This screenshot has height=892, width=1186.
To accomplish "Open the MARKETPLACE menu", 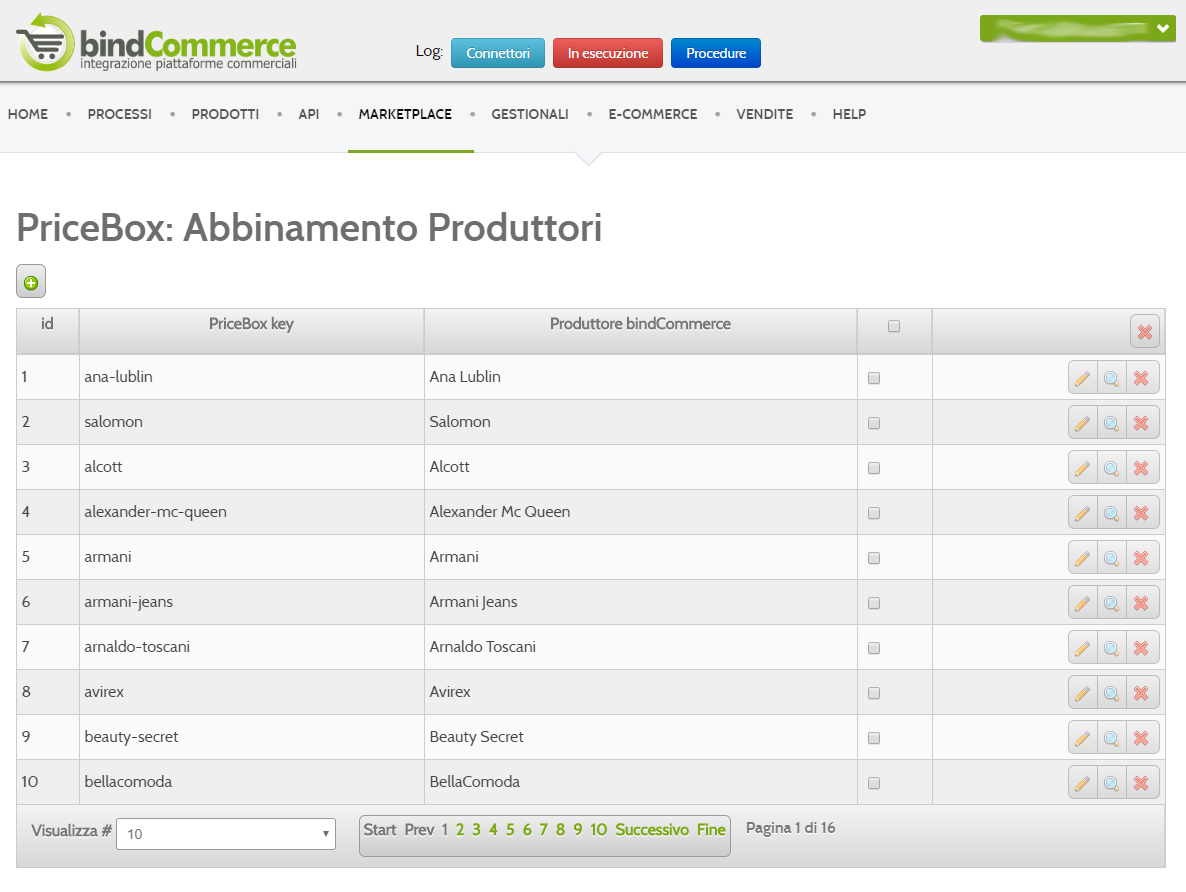I will pyautogui.click(x=405, y=114).
